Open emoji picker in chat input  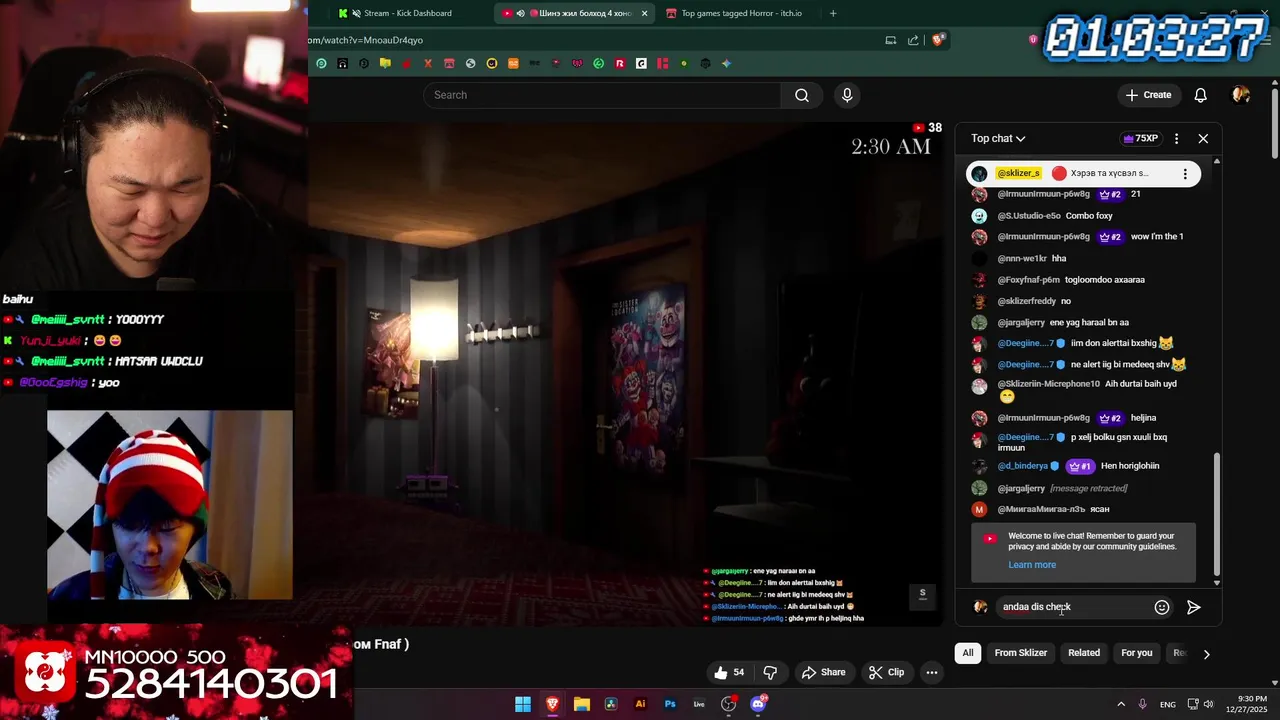click(x=1162, y=607)
